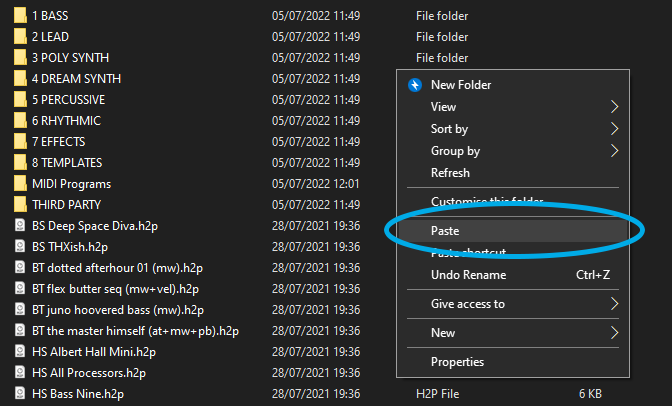The image size is (672, 406).
Task: Open Properties from the context menu
Action: click(x=457, y=362)
